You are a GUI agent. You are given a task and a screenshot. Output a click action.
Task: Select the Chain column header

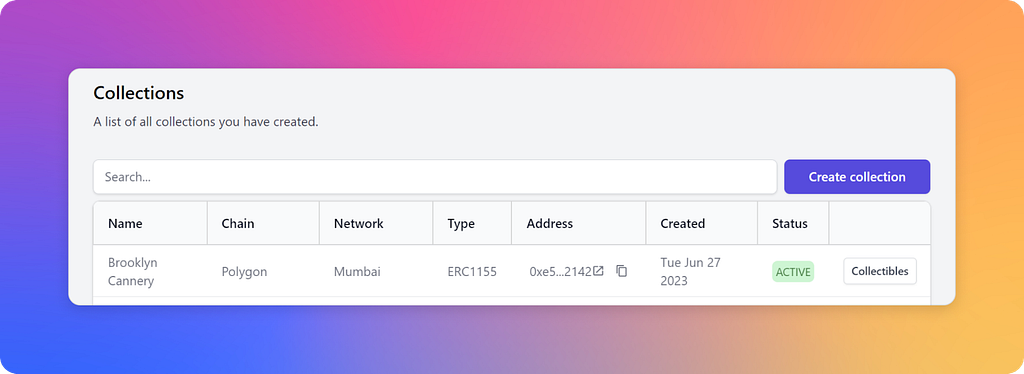pyautogui.click(x=238, y=223)
